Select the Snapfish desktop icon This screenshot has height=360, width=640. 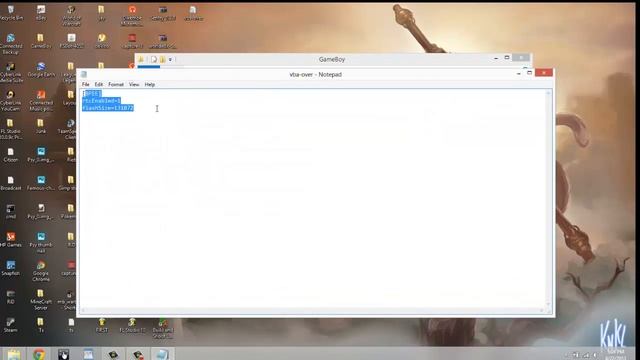click(x=11, y=268)
